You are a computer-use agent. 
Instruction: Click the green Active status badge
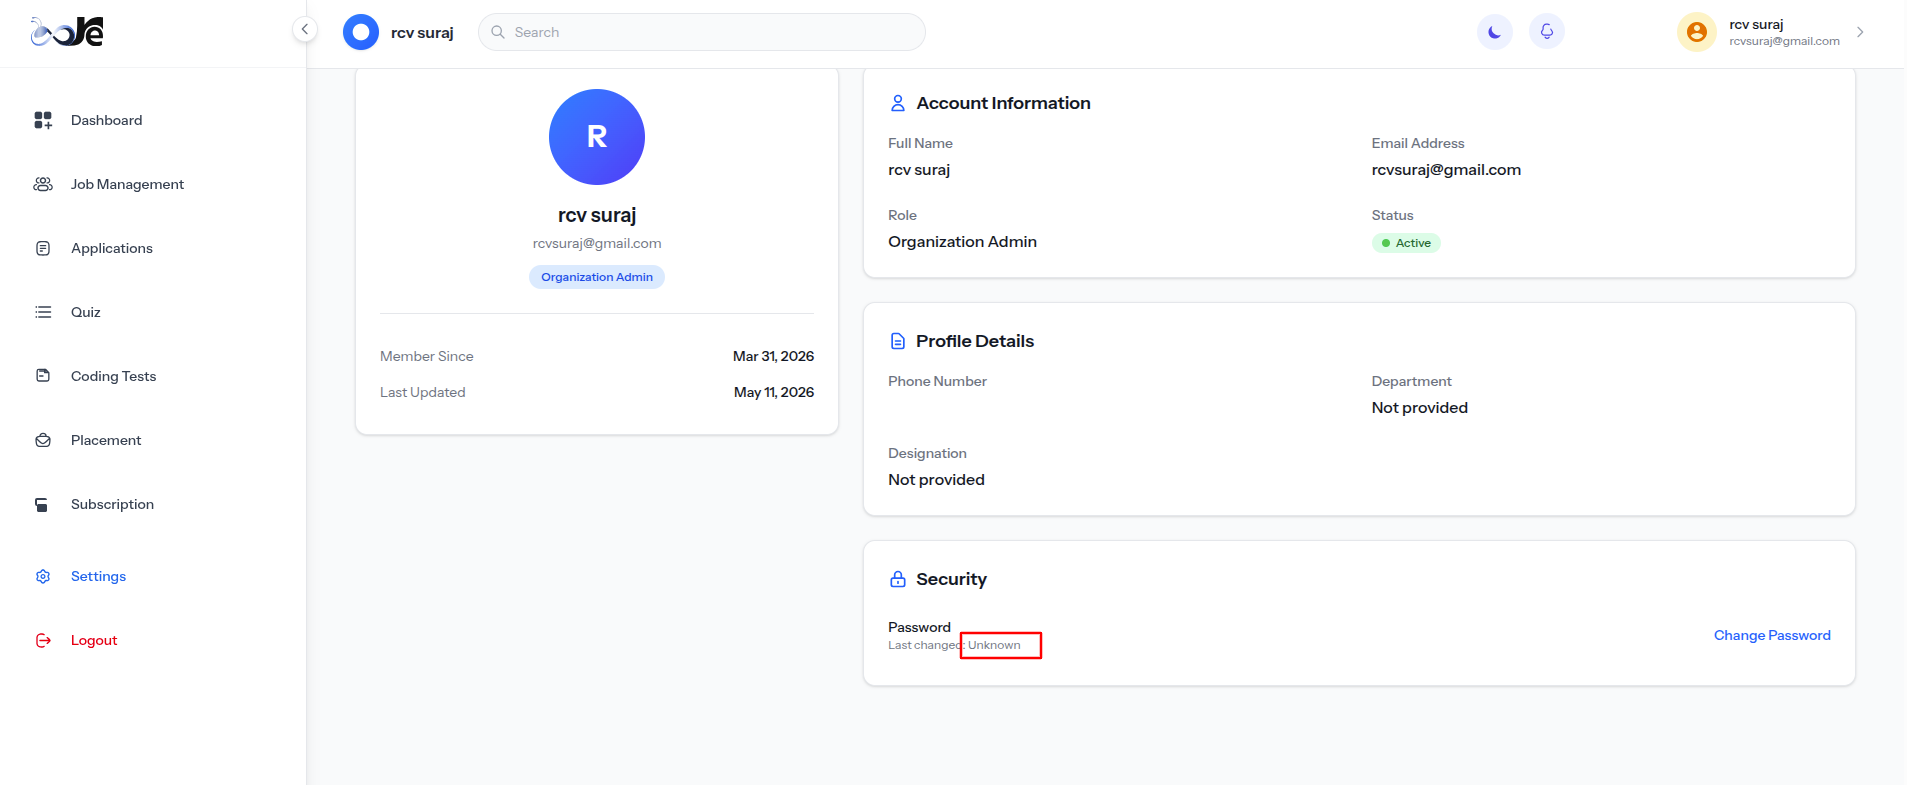pyautogui.click(x=1406, y=243)
